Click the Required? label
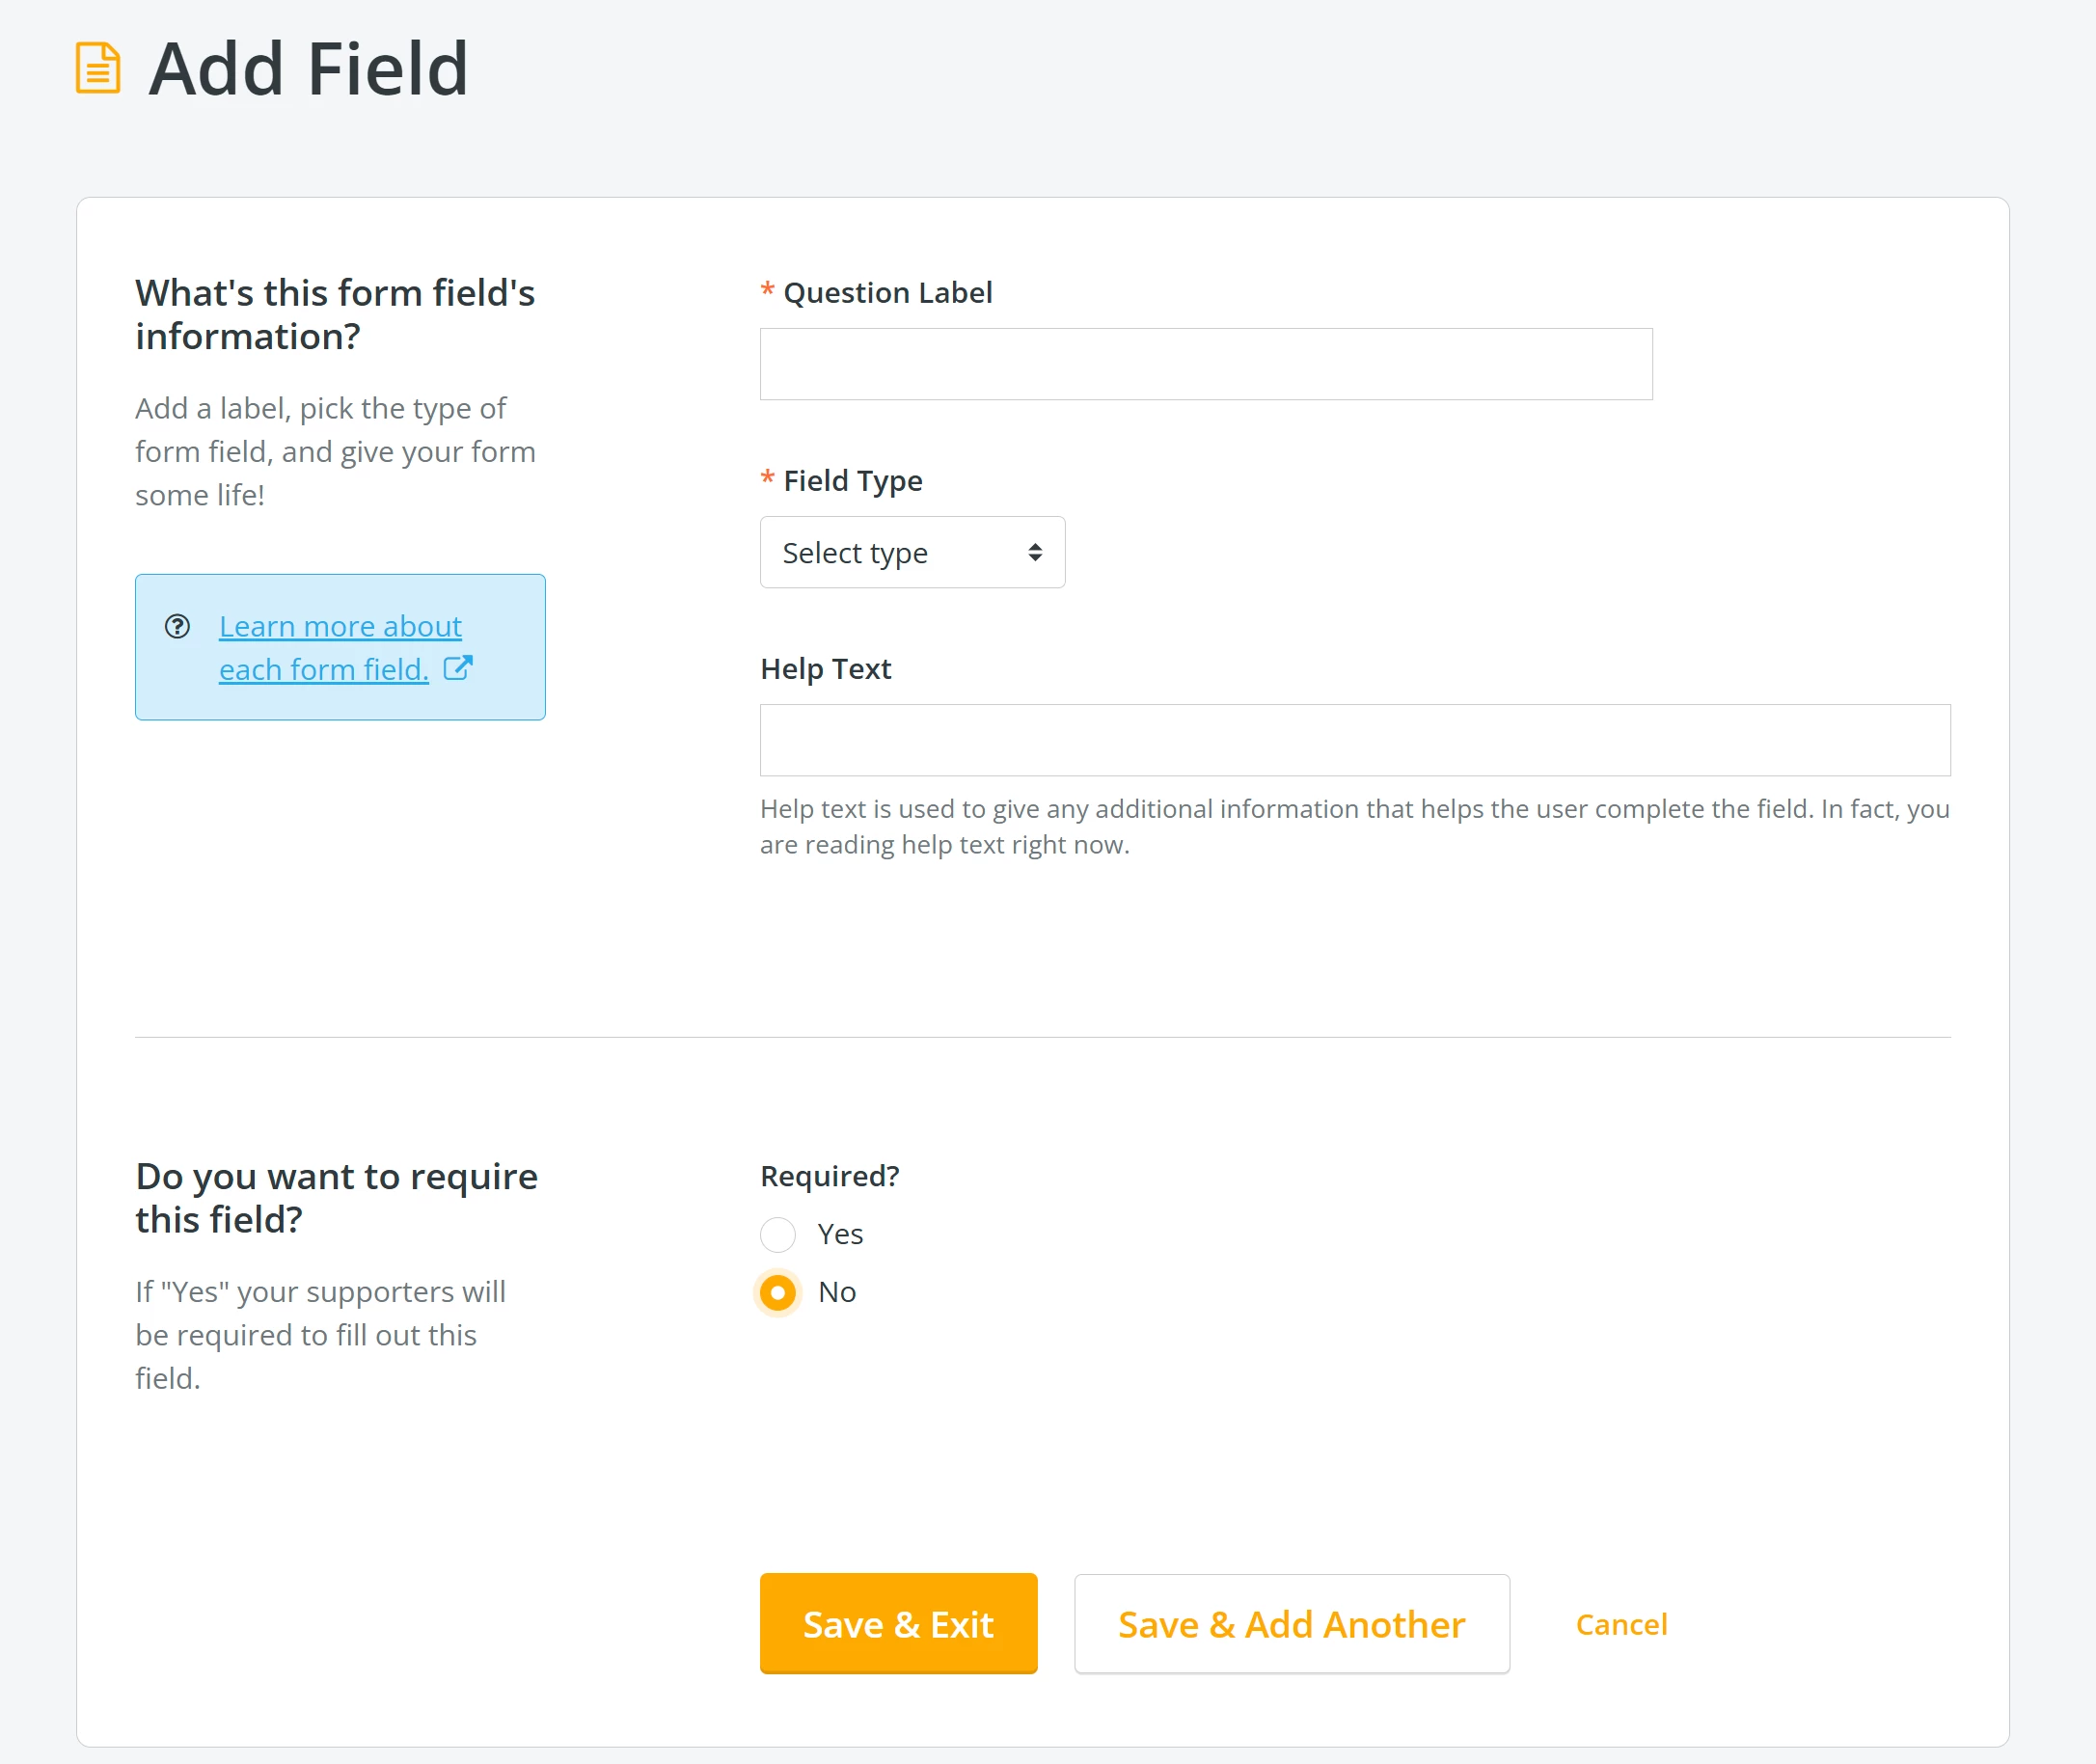This screenshot has height=1764, width=2096. pos(830,1176)
